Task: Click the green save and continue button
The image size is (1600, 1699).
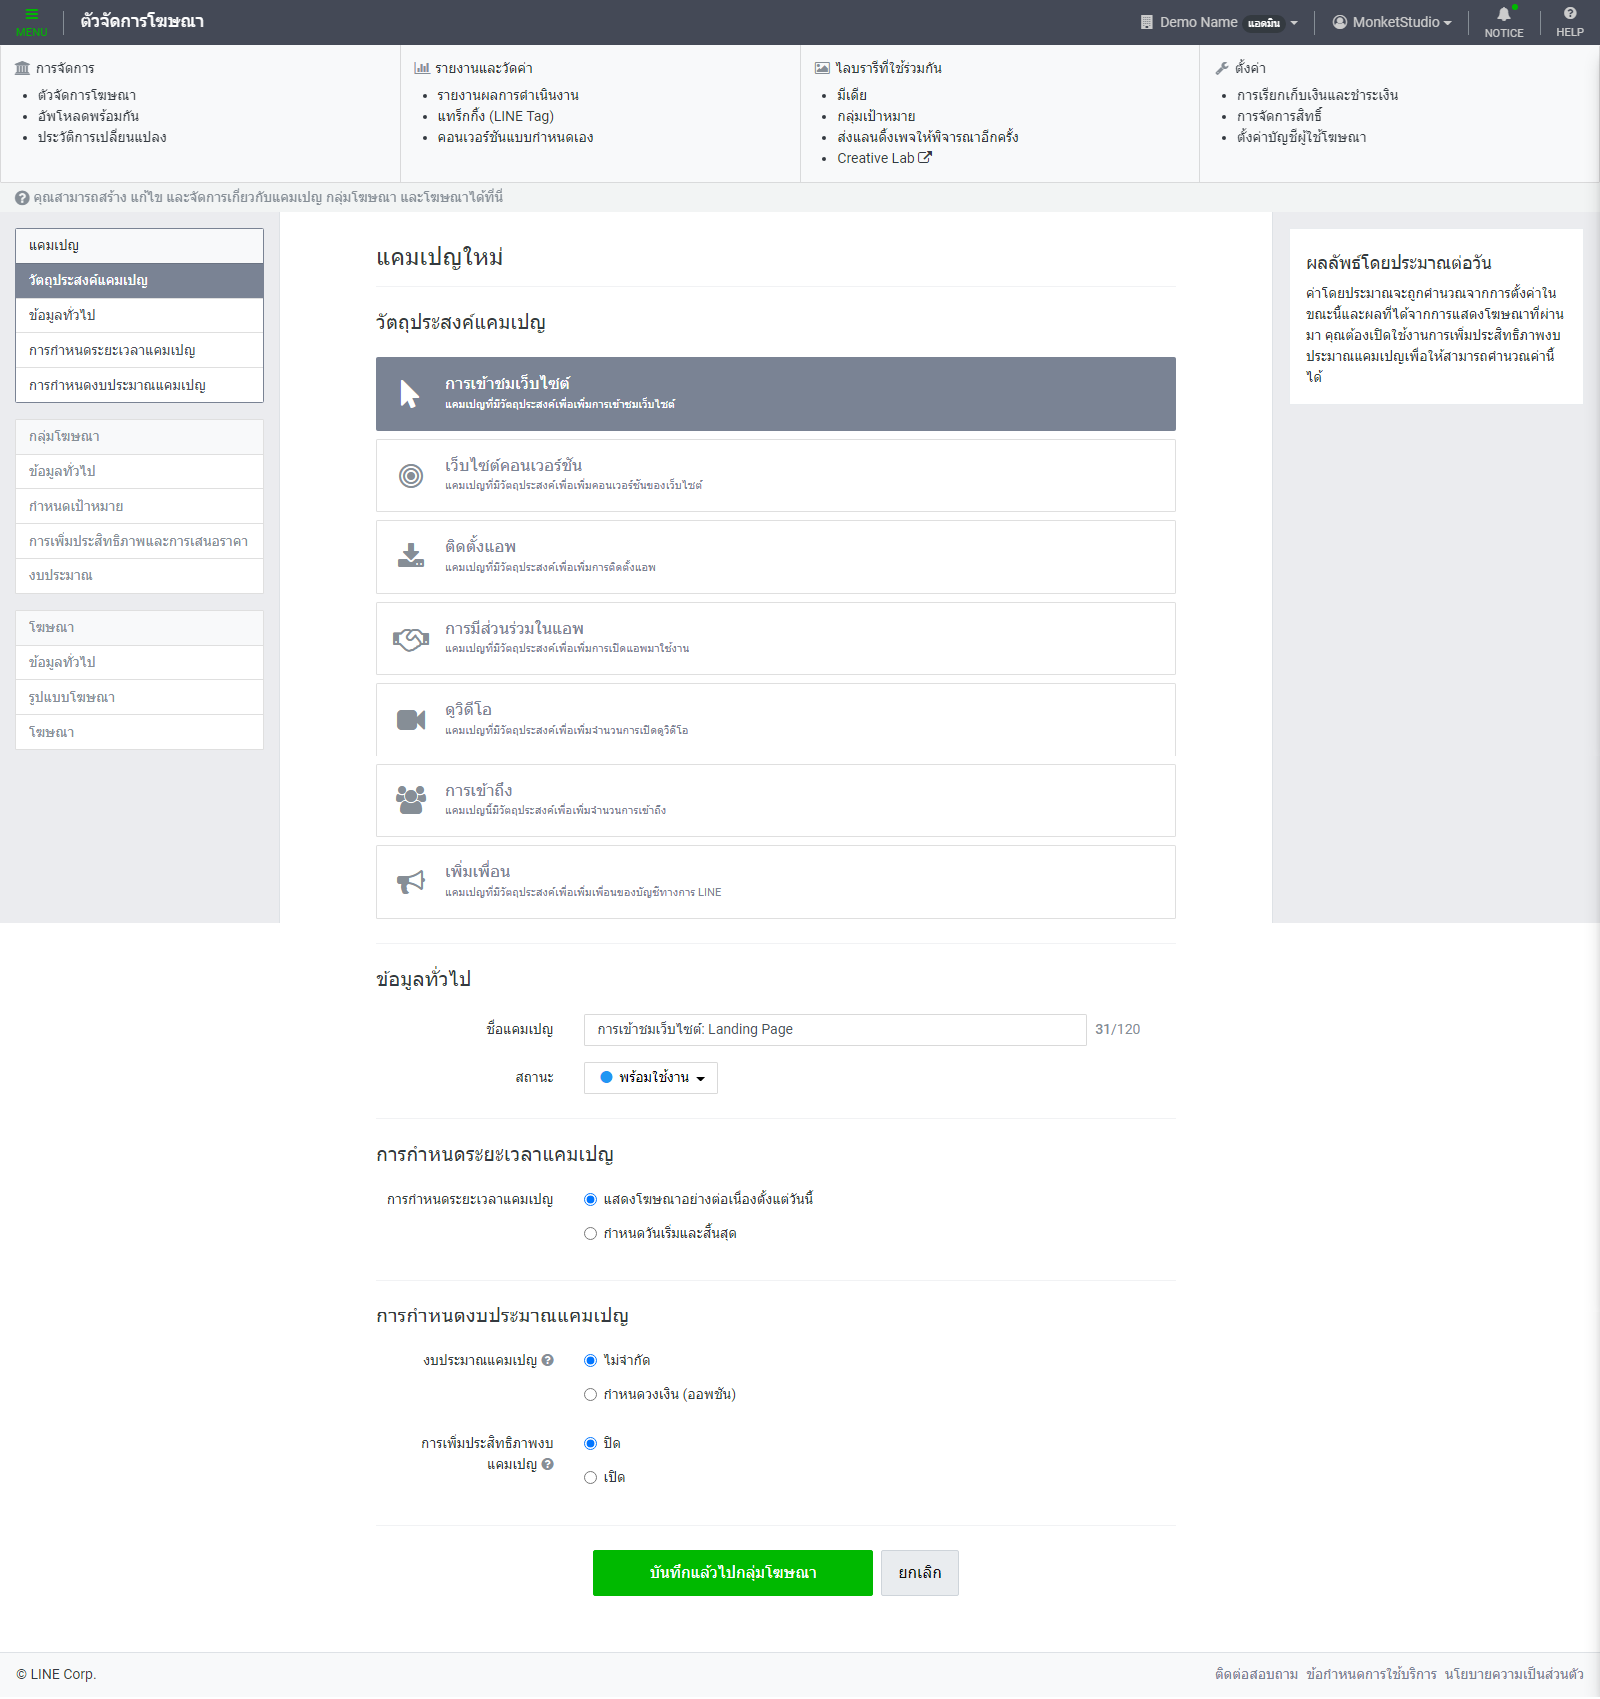Action: click(732, 1573)
